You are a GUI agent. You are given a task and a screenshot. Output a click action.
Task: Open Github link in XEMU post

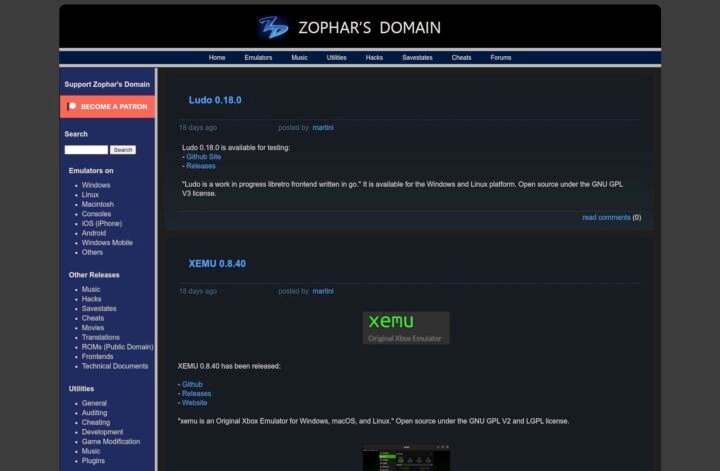pyautogui.click(x=192, y=385)
